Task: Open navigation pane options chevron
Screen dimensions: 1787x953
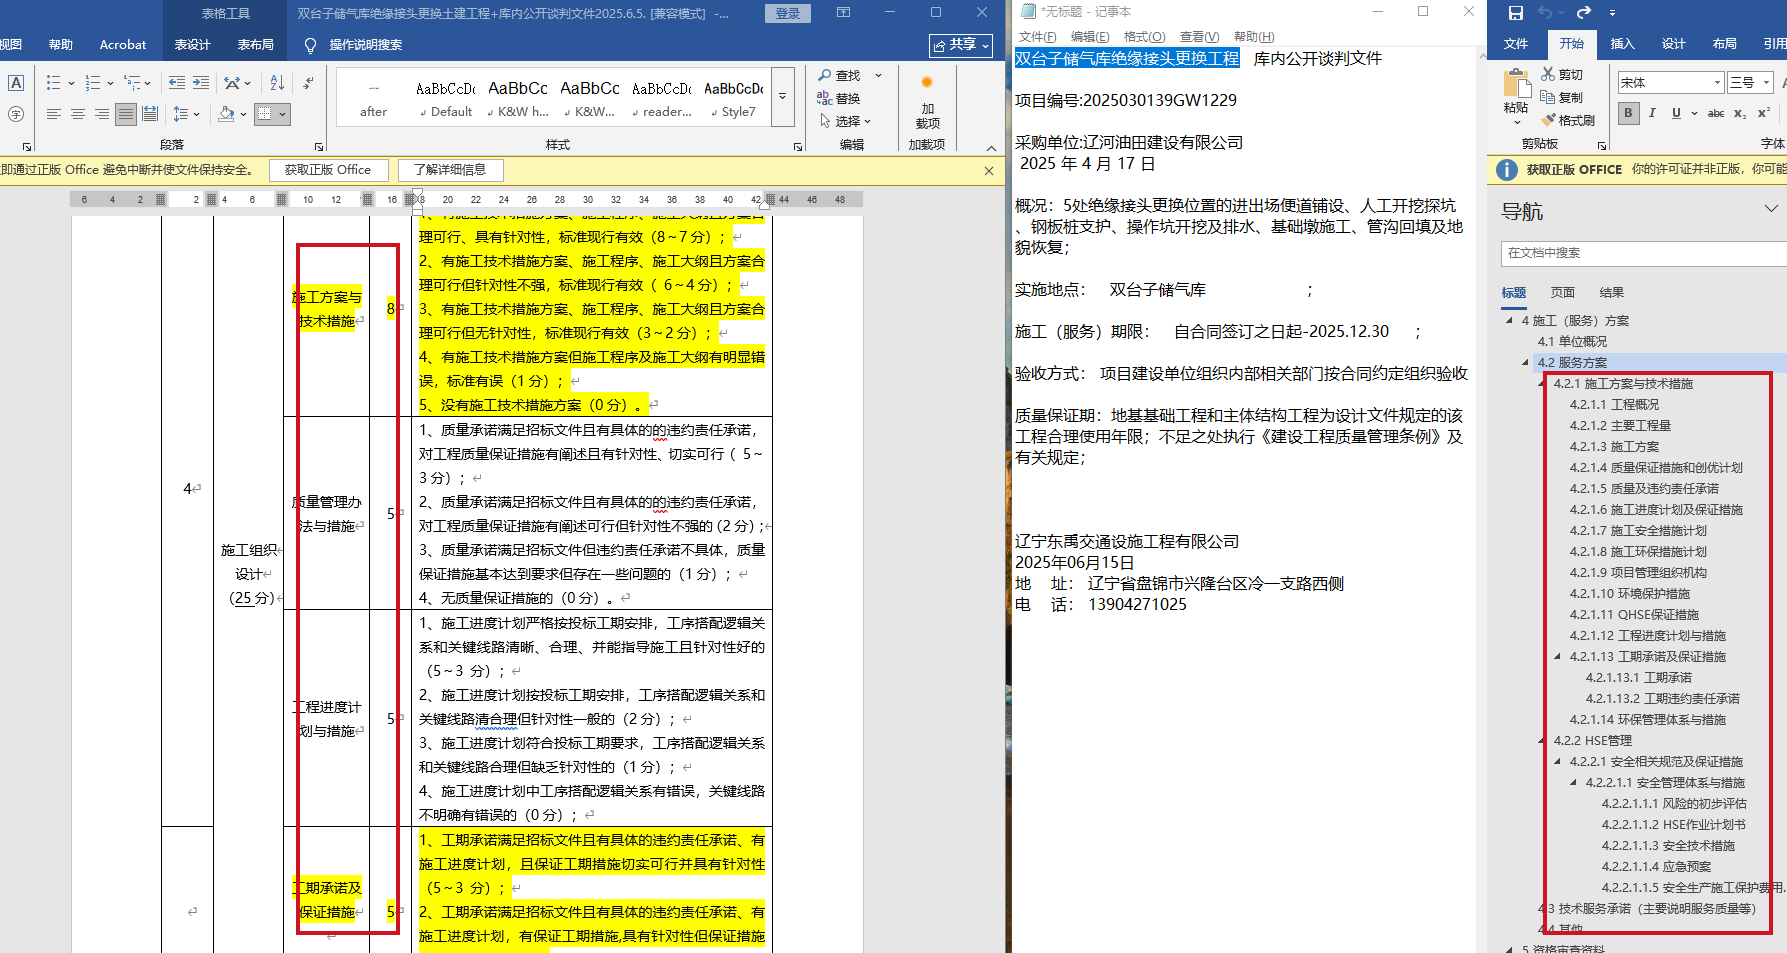Action: pos(1771,209)
